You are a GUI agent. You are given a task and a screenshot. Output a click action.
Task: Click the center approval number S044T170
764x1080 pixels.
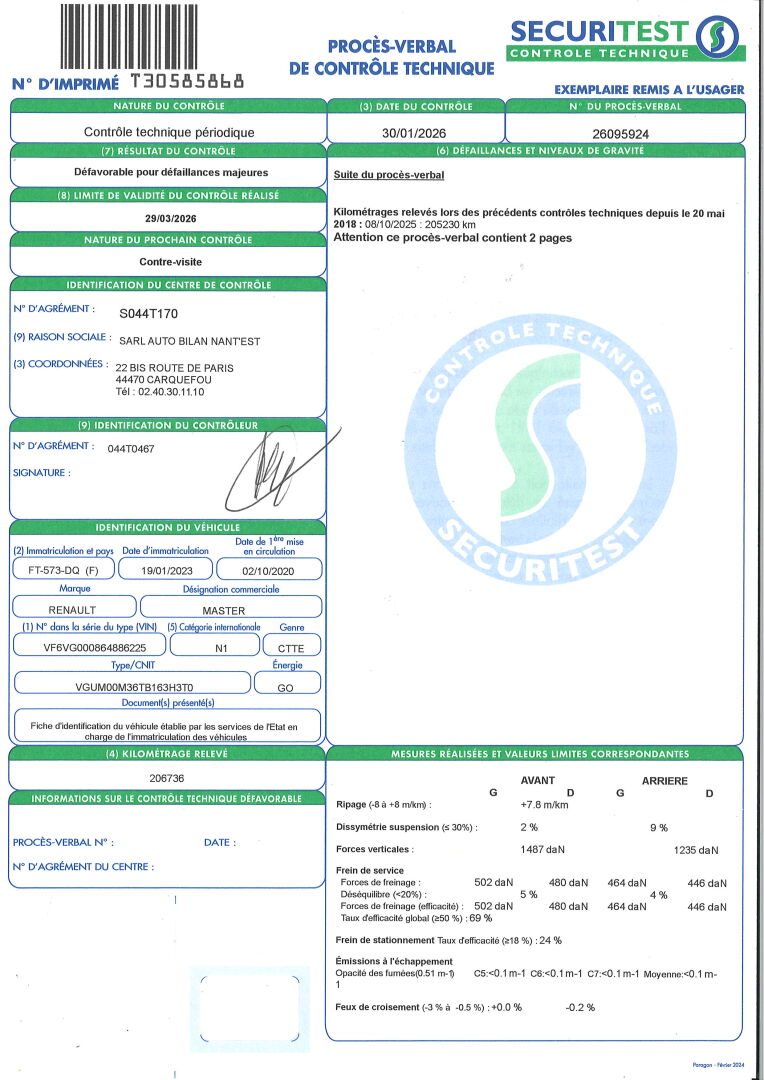tap(147, 313)
